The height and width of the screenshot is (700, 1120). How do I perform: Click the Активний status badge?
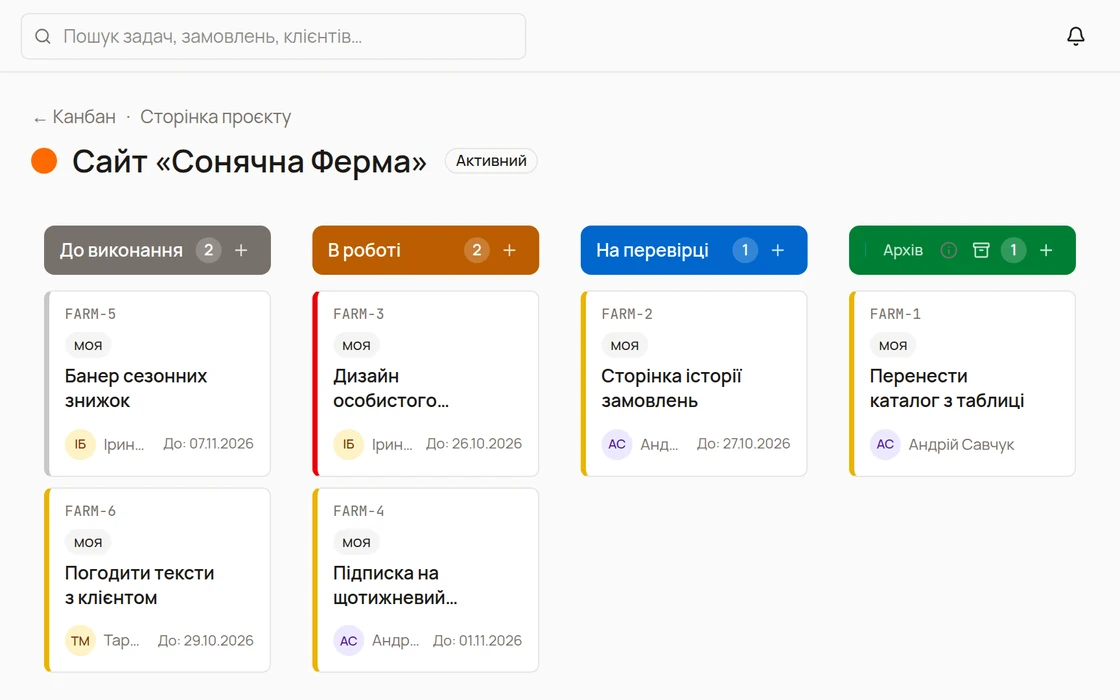coord(491,161)
